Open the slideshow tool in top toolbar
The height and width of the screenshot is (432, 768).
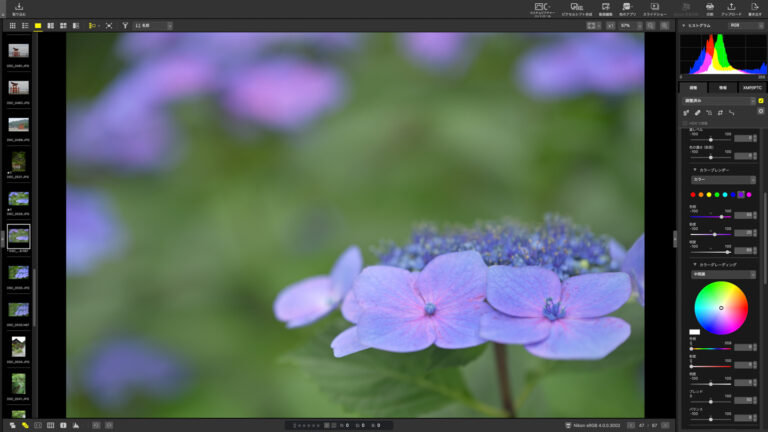click(x=654, y=8)
